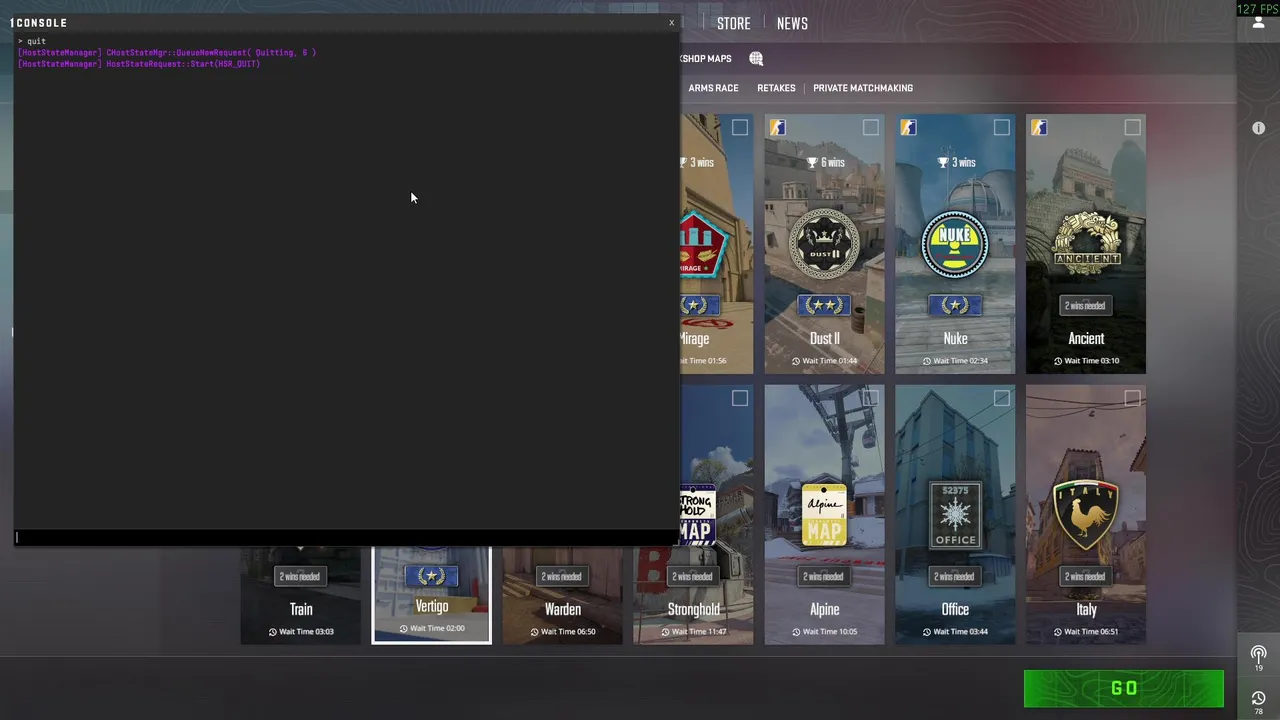
Task: Open the recent history clock icon labeled 78
Action: pos(1258,700)
